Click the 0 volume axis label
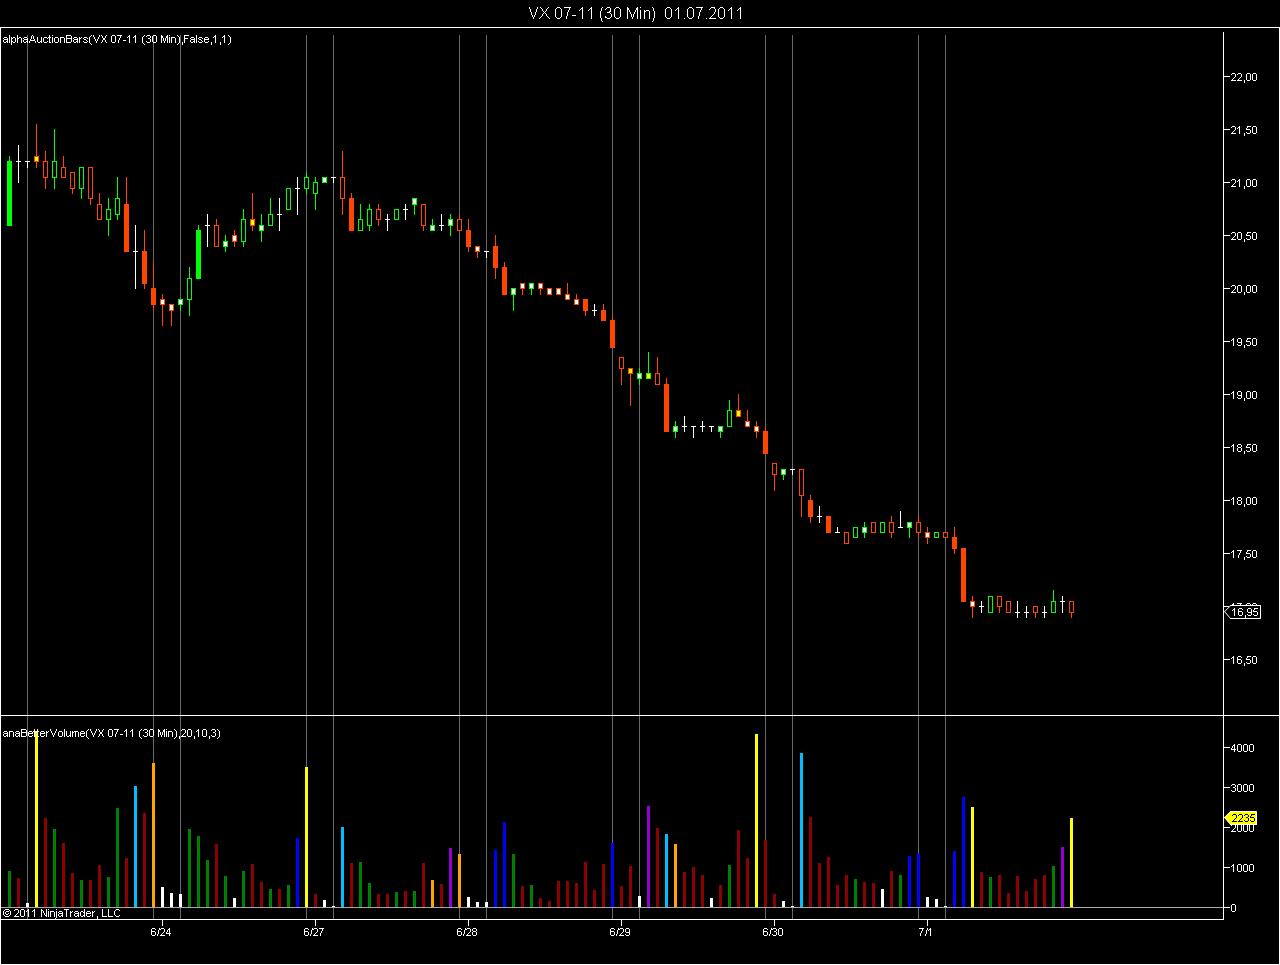 click(x=1234, y=908)
